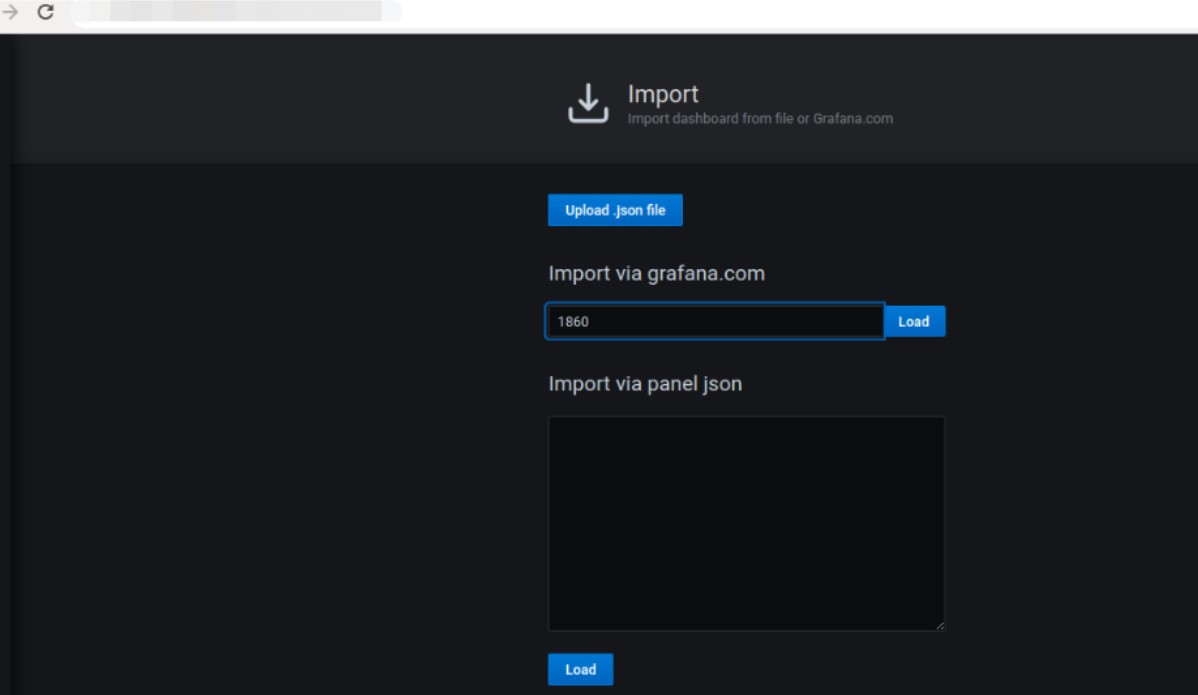The width and height of the screenshot is (1198, 695).
Task: Click the Grafana.com word in the subtitle
Action: click(x=852, y=119)
